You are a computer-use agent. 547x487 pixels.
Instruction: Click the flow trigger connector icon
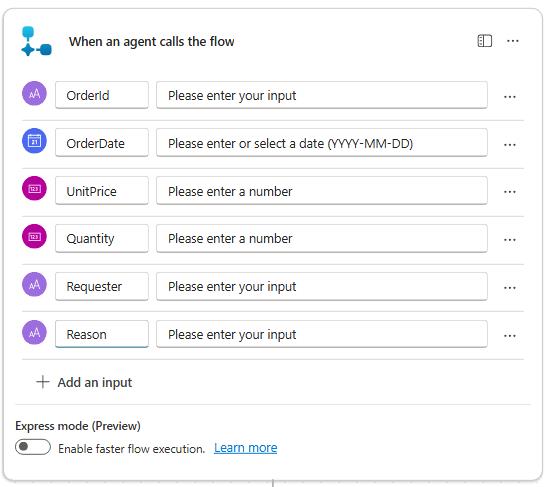[x=36, y=41]
